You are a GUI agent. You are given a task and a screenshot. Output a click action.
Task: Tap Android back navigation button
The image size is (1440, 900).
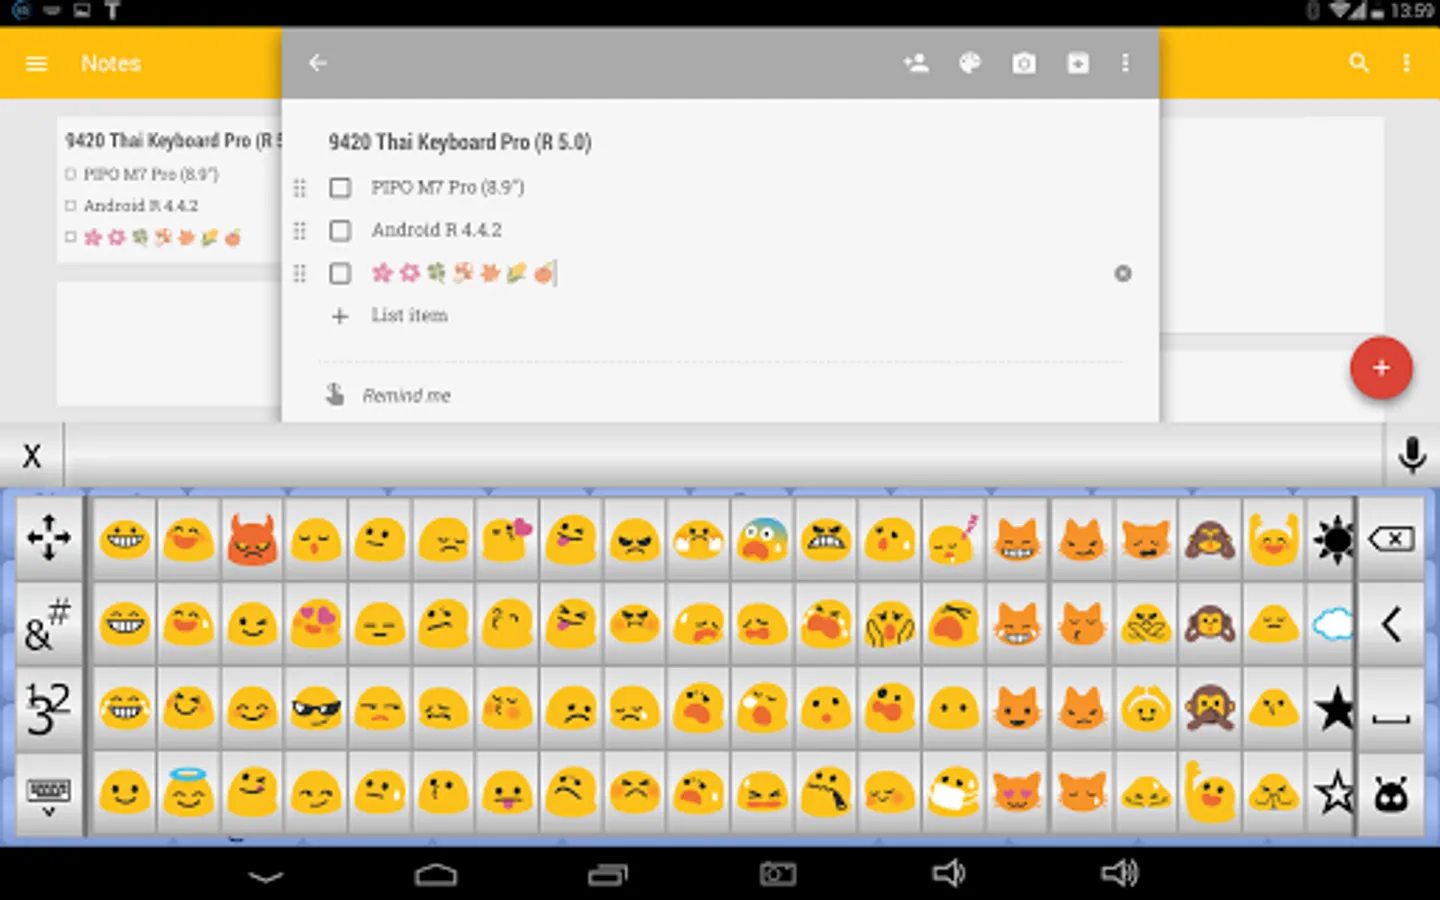click(x=266, y=875)
